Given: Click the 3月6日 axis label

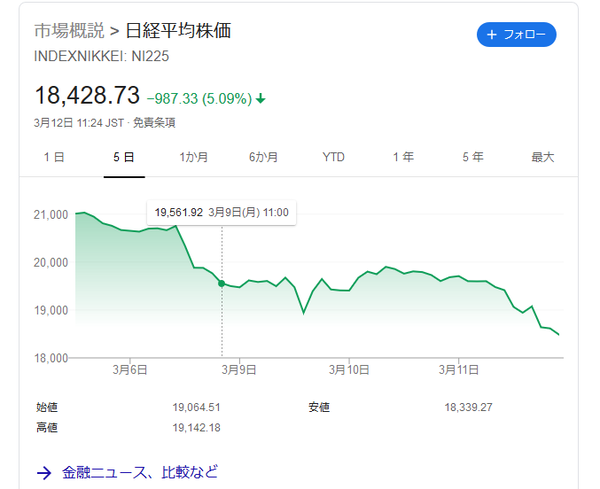Looking at the screenshot, I should pos(130,370).
